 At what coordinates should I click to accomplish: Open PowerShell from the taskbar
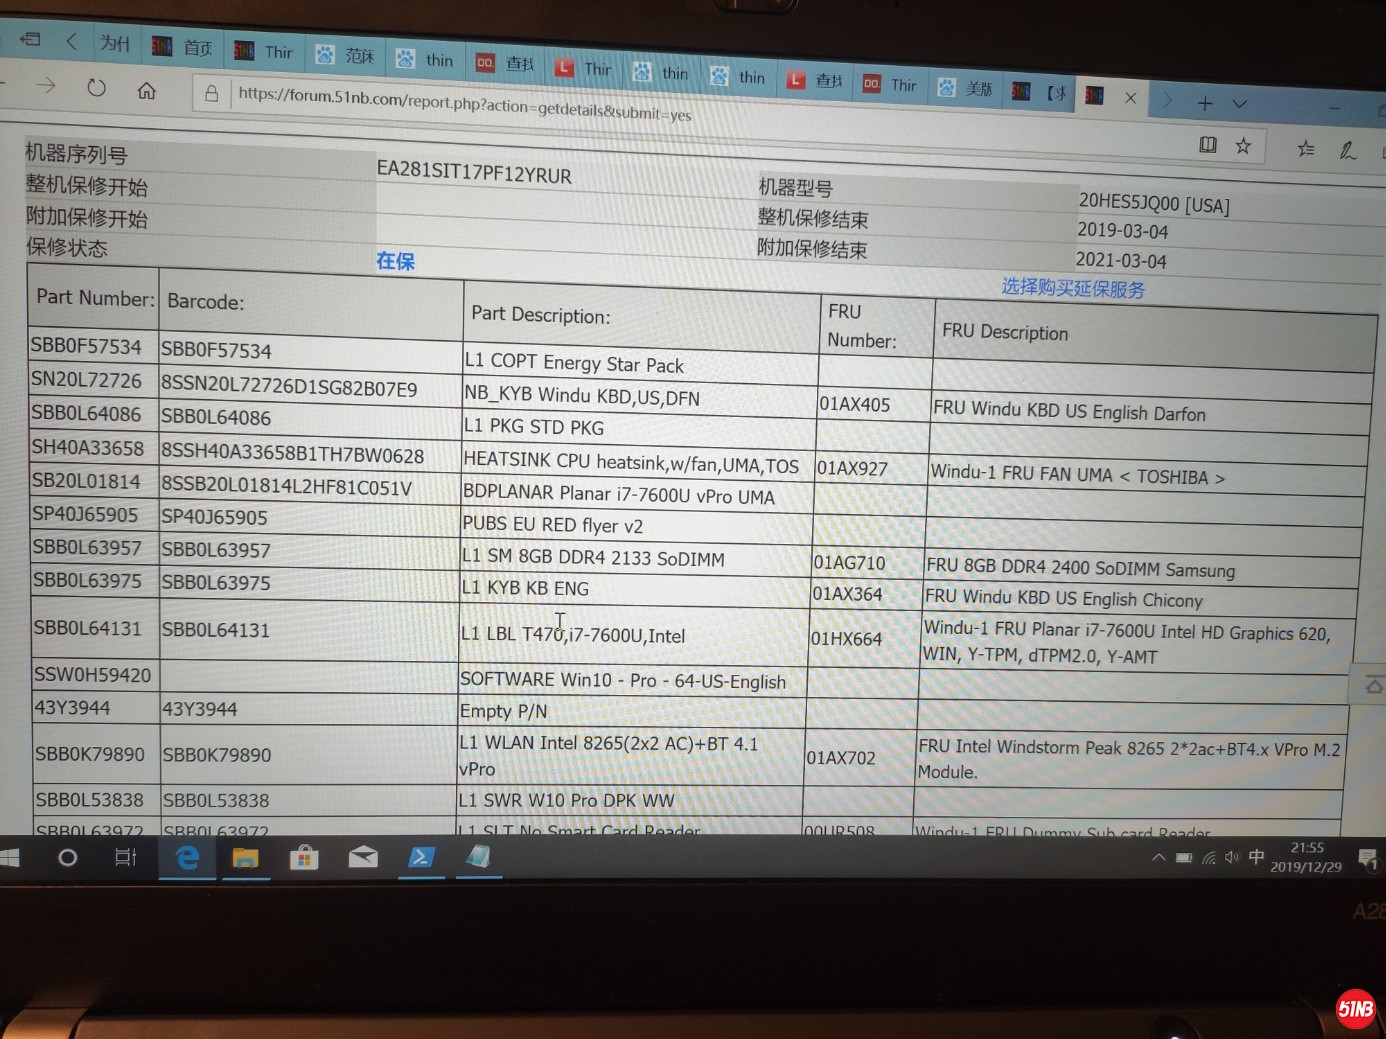[421, 857]
